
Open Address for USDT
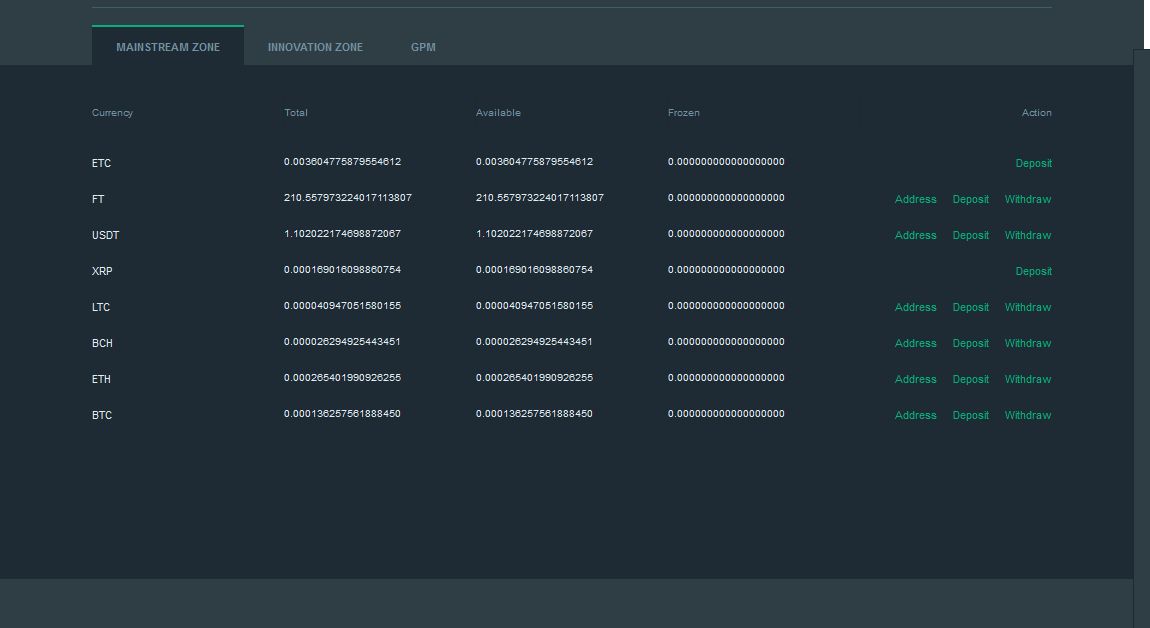click(x=915, y=236)
